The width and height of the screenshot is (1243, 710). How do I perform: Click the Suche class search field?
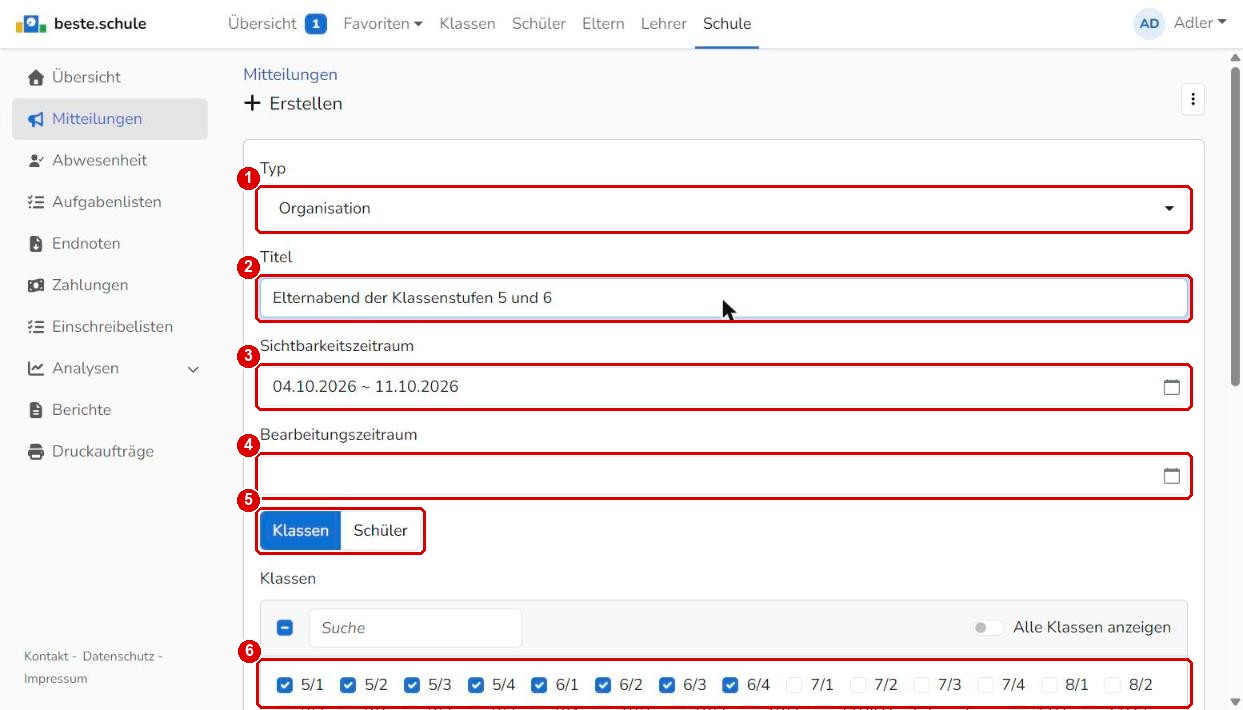coord(415,628)
